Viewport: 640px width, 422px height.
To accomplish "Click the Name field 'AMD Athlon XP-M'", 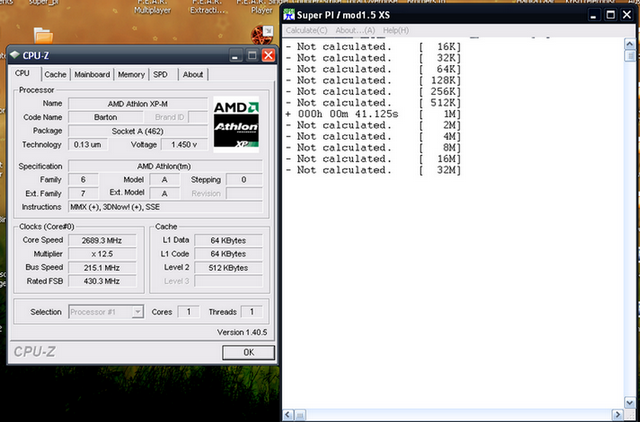I will [x=138, y=104].
